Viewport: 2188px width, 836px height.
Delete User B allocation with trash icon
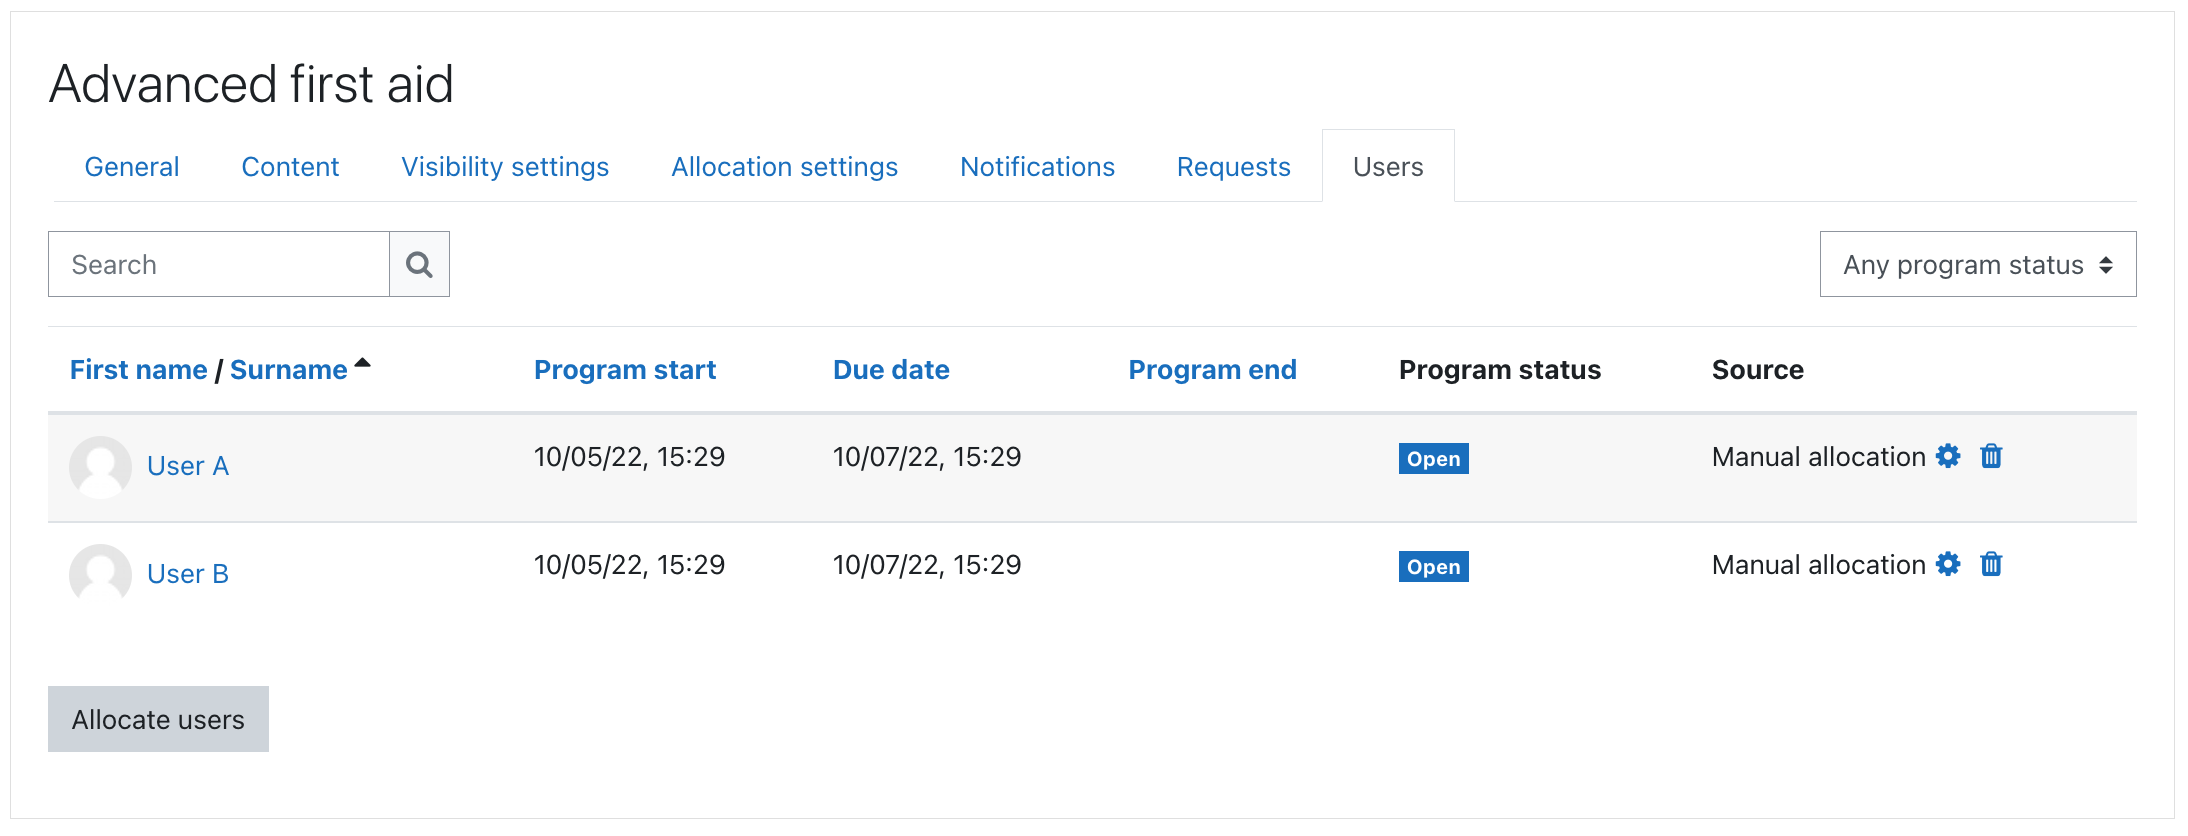[x=1991, y=565]
